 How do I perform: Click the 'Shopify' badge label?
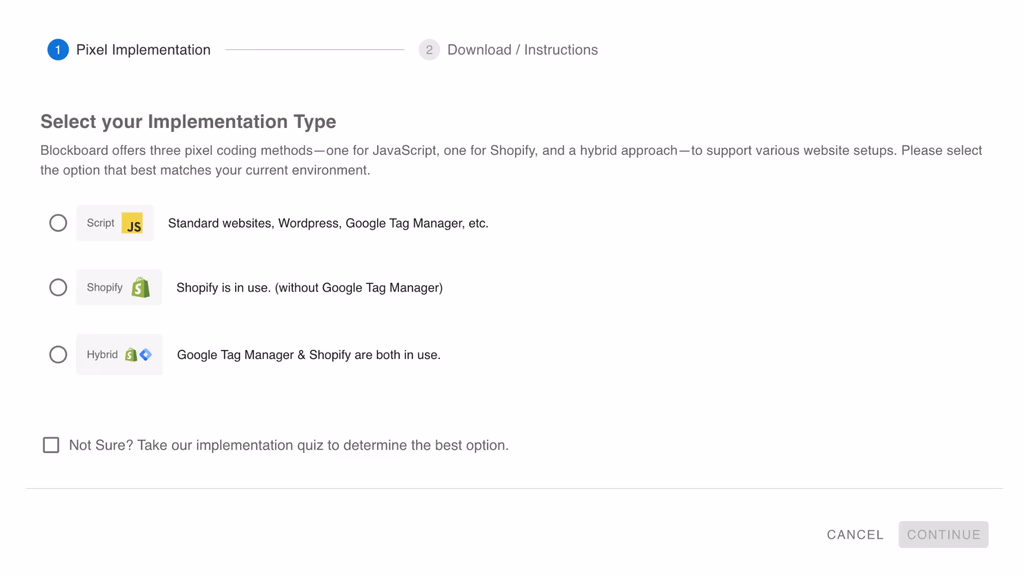[104, 288]
